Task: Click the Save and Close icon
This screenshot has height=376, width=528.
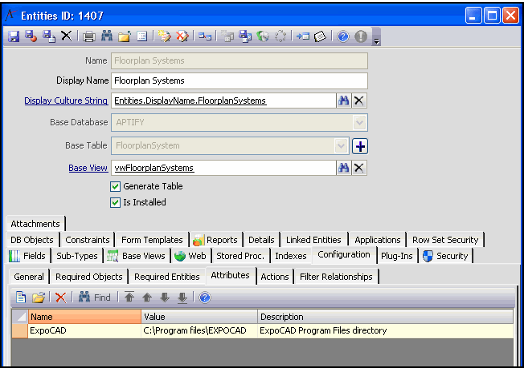Action: coord(31,36)
